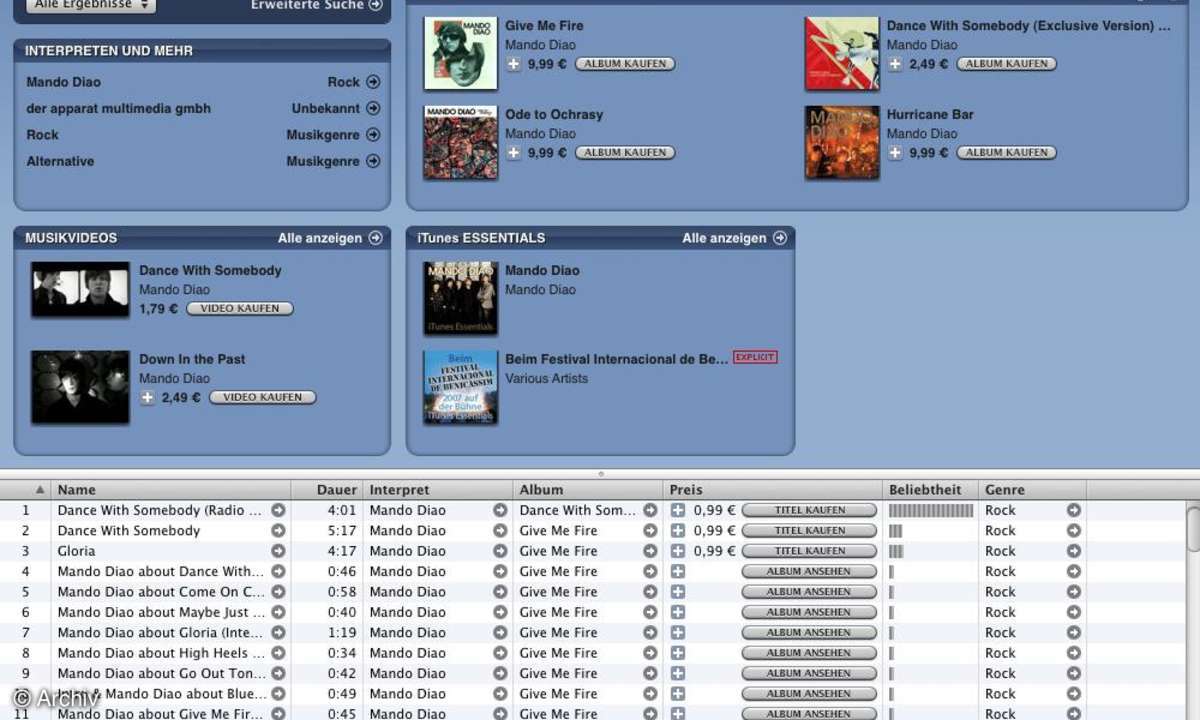Image resolution: width=1200 pixels, height=720 pixels.
Task: Open Hurricane Bar album cover
Action: click(842, 143)
